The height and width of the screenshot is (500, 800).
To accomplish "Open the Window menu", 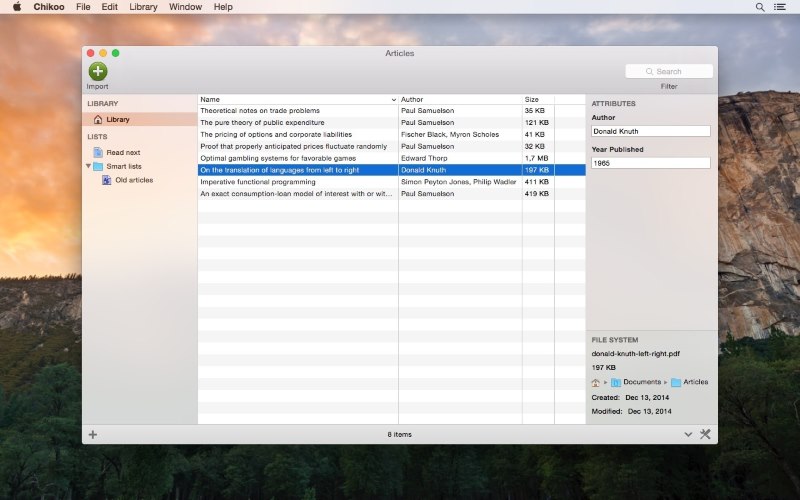I will tap(186, 7).
